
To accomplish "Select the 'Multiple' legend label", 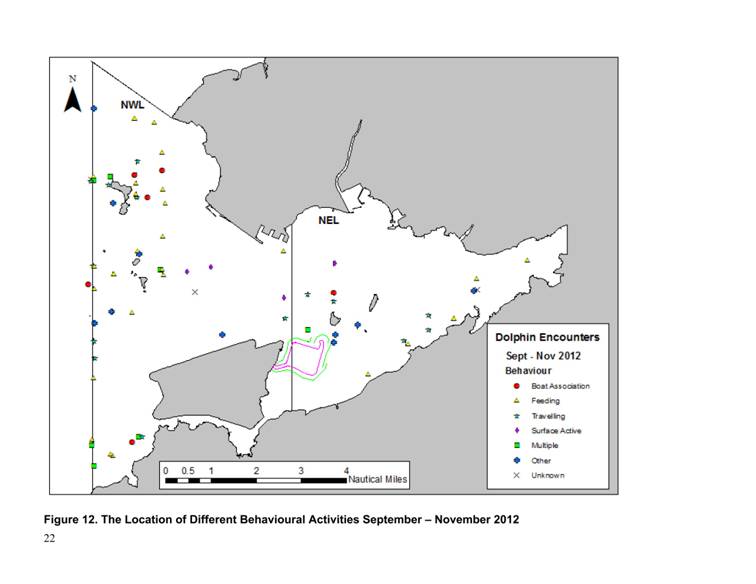I will click(545, 445).
